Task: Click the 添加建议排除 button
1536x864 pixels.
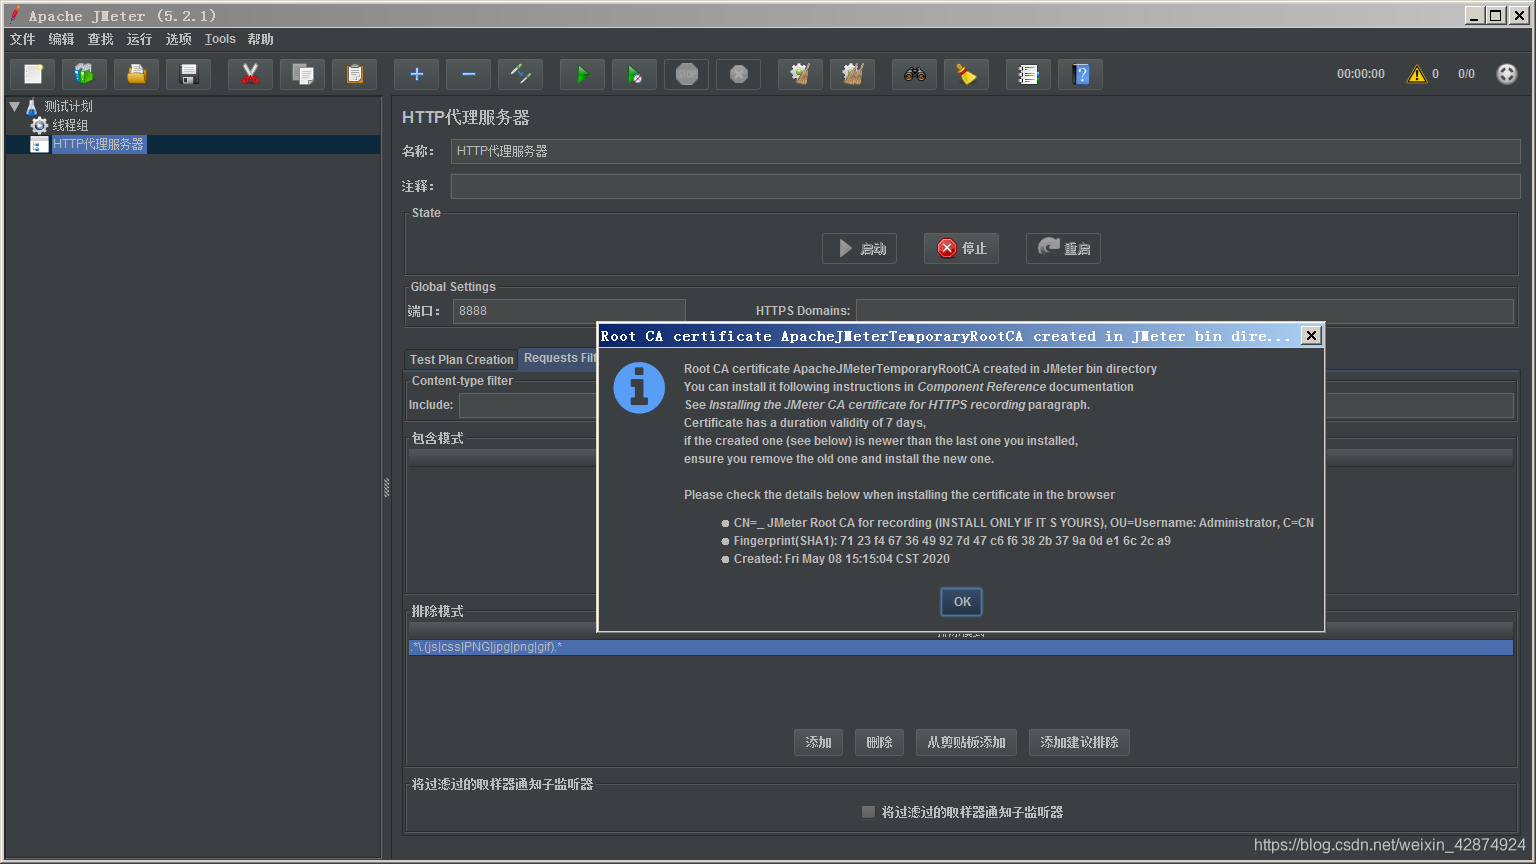Action: [x=1079, y=742]
